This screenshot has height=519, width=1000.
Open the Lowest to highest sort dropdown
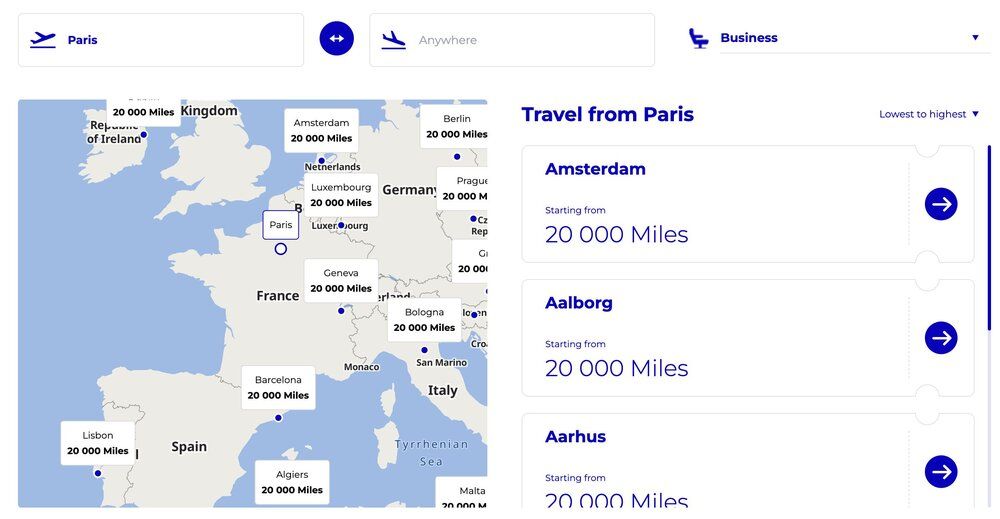coord(929,114)
